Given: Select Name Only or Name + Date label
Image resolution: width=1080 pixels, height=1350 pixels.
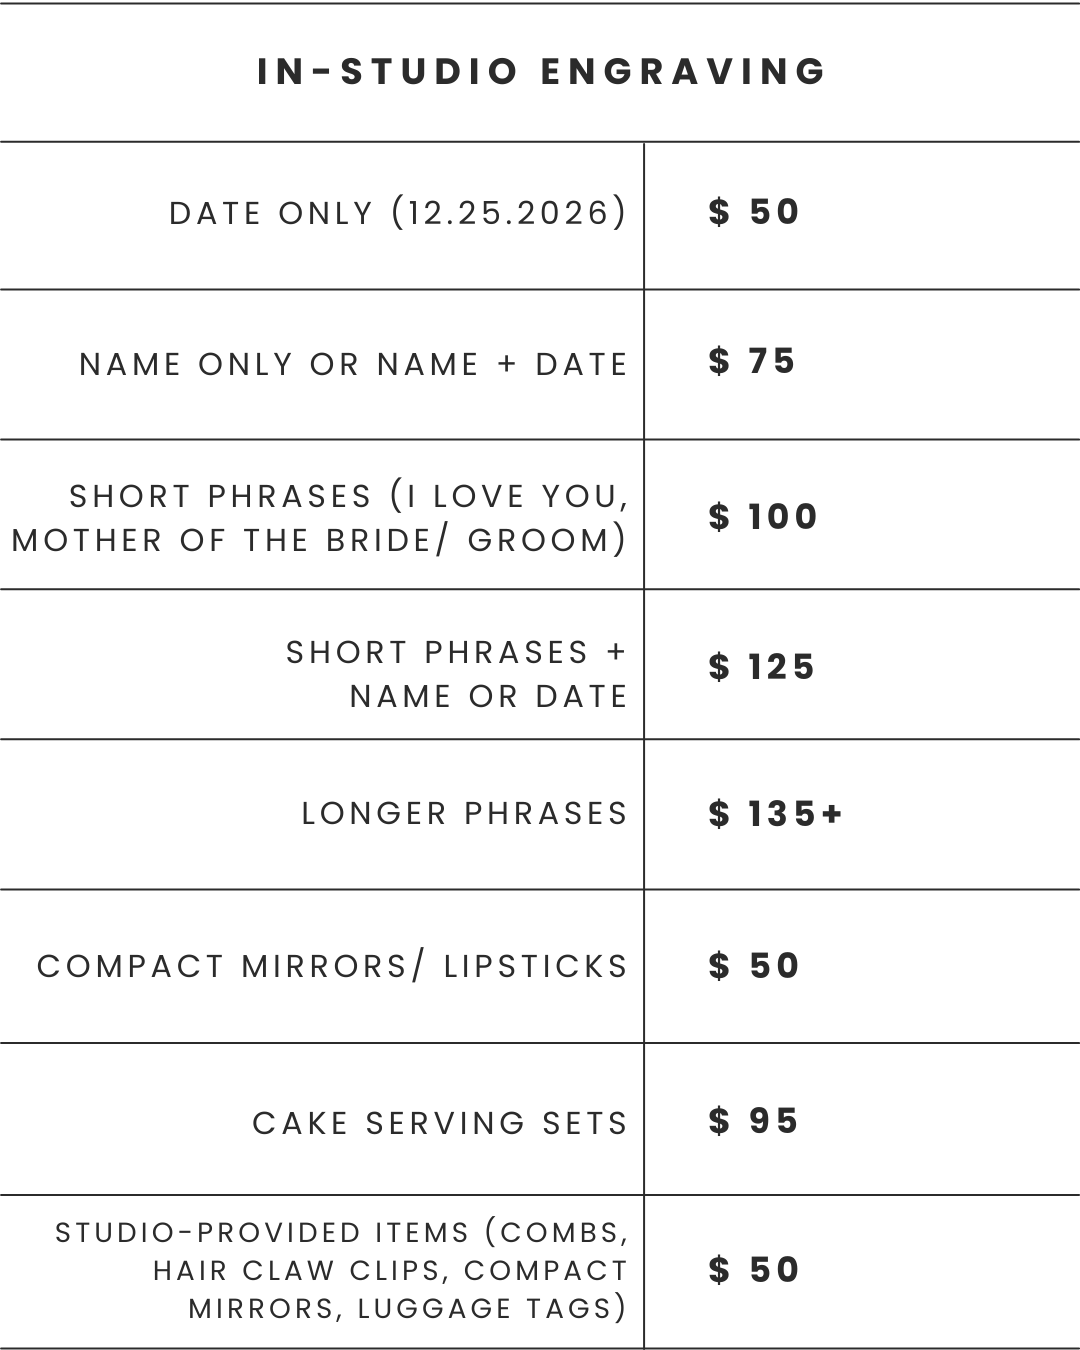Looking at the screenshot, I should point(353,364).
